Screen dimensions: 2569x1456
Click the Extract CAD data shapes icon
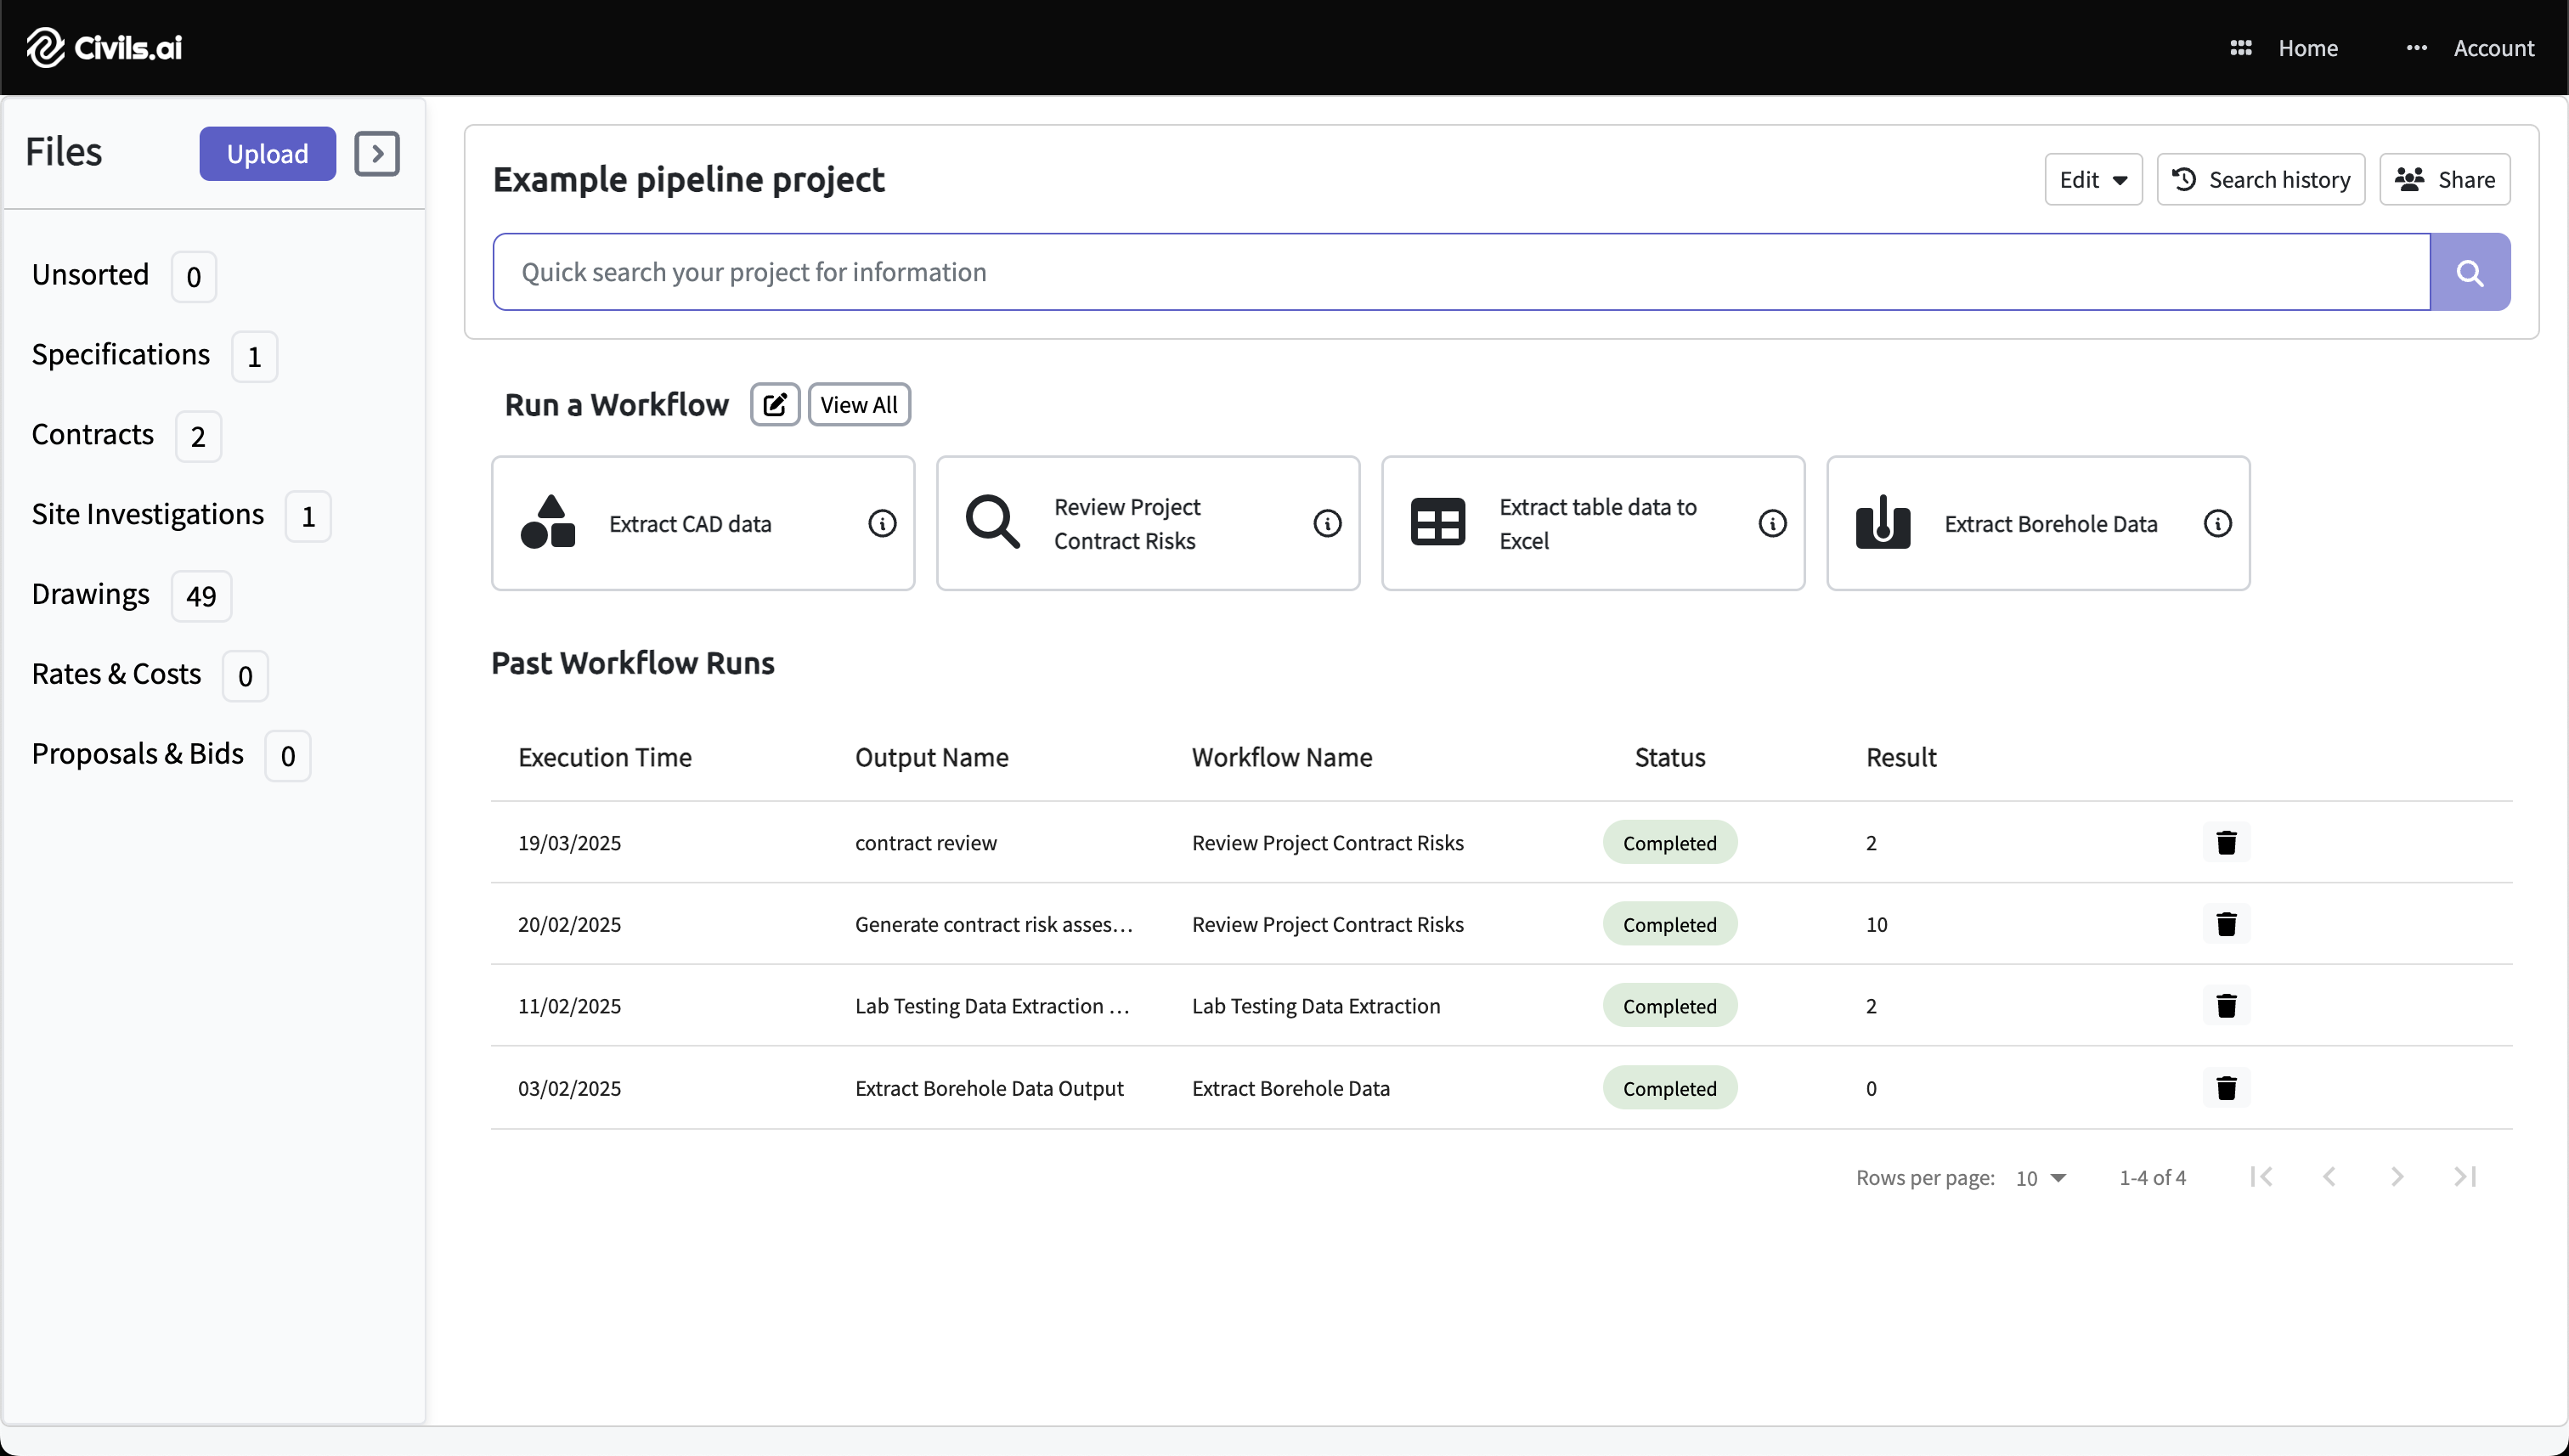pyautogui.click(x=548, y=522)
